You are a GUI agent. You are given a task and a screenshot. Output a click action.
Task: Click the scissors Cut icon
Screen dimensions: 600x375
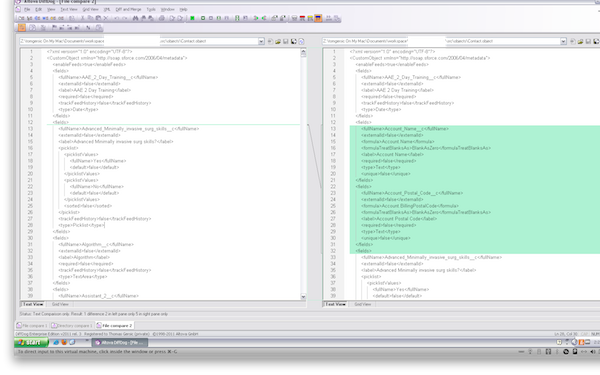point(83,18)
